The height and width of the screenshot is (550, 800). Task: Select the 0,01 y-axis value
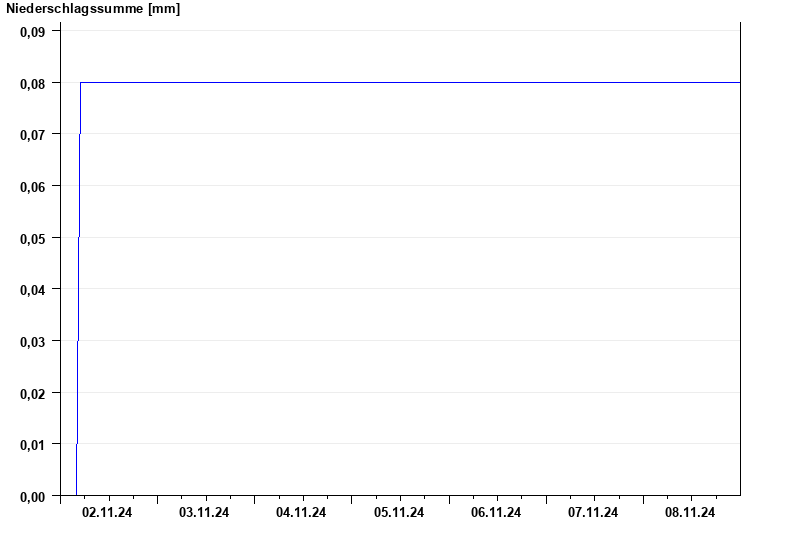coord(33,444)
